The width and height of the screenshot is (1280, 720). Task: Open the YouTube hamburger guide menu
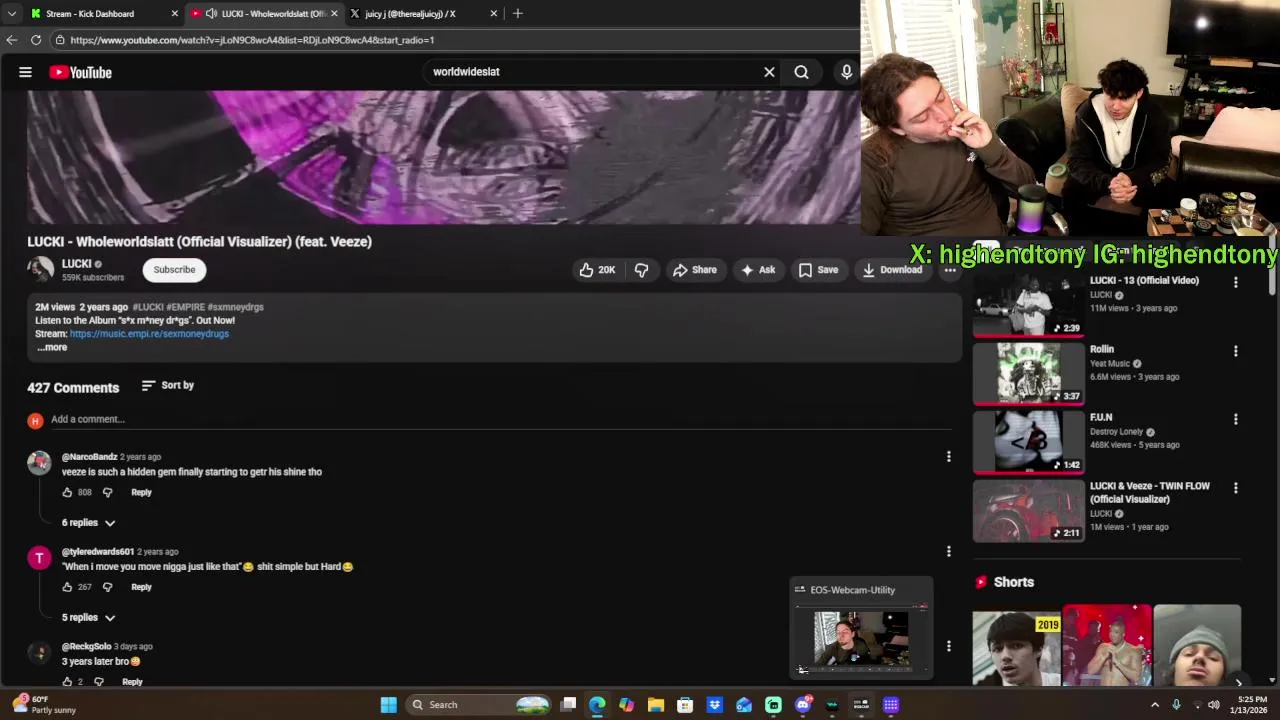click(25, 72)
